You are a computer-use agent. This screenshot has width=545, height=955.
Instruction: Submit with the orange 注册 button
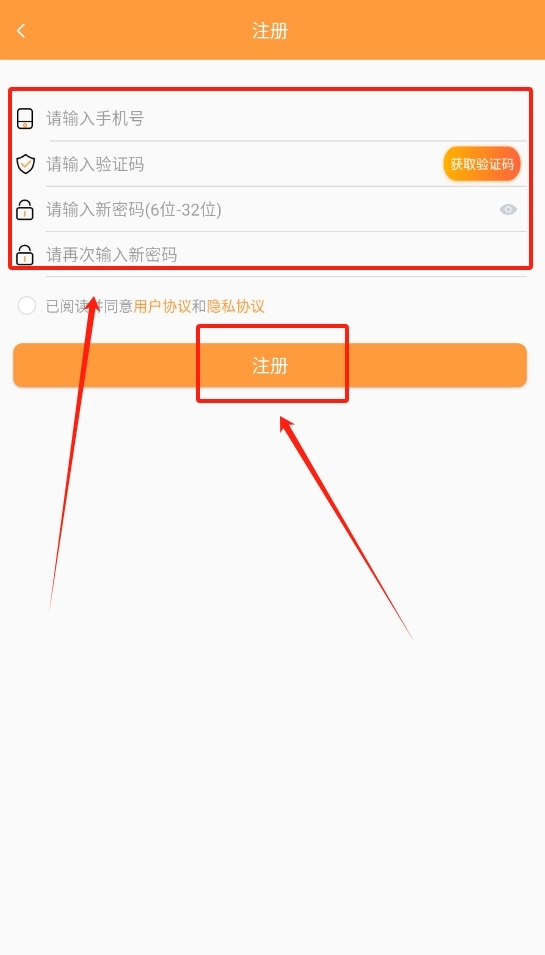(x=270, y=365)
